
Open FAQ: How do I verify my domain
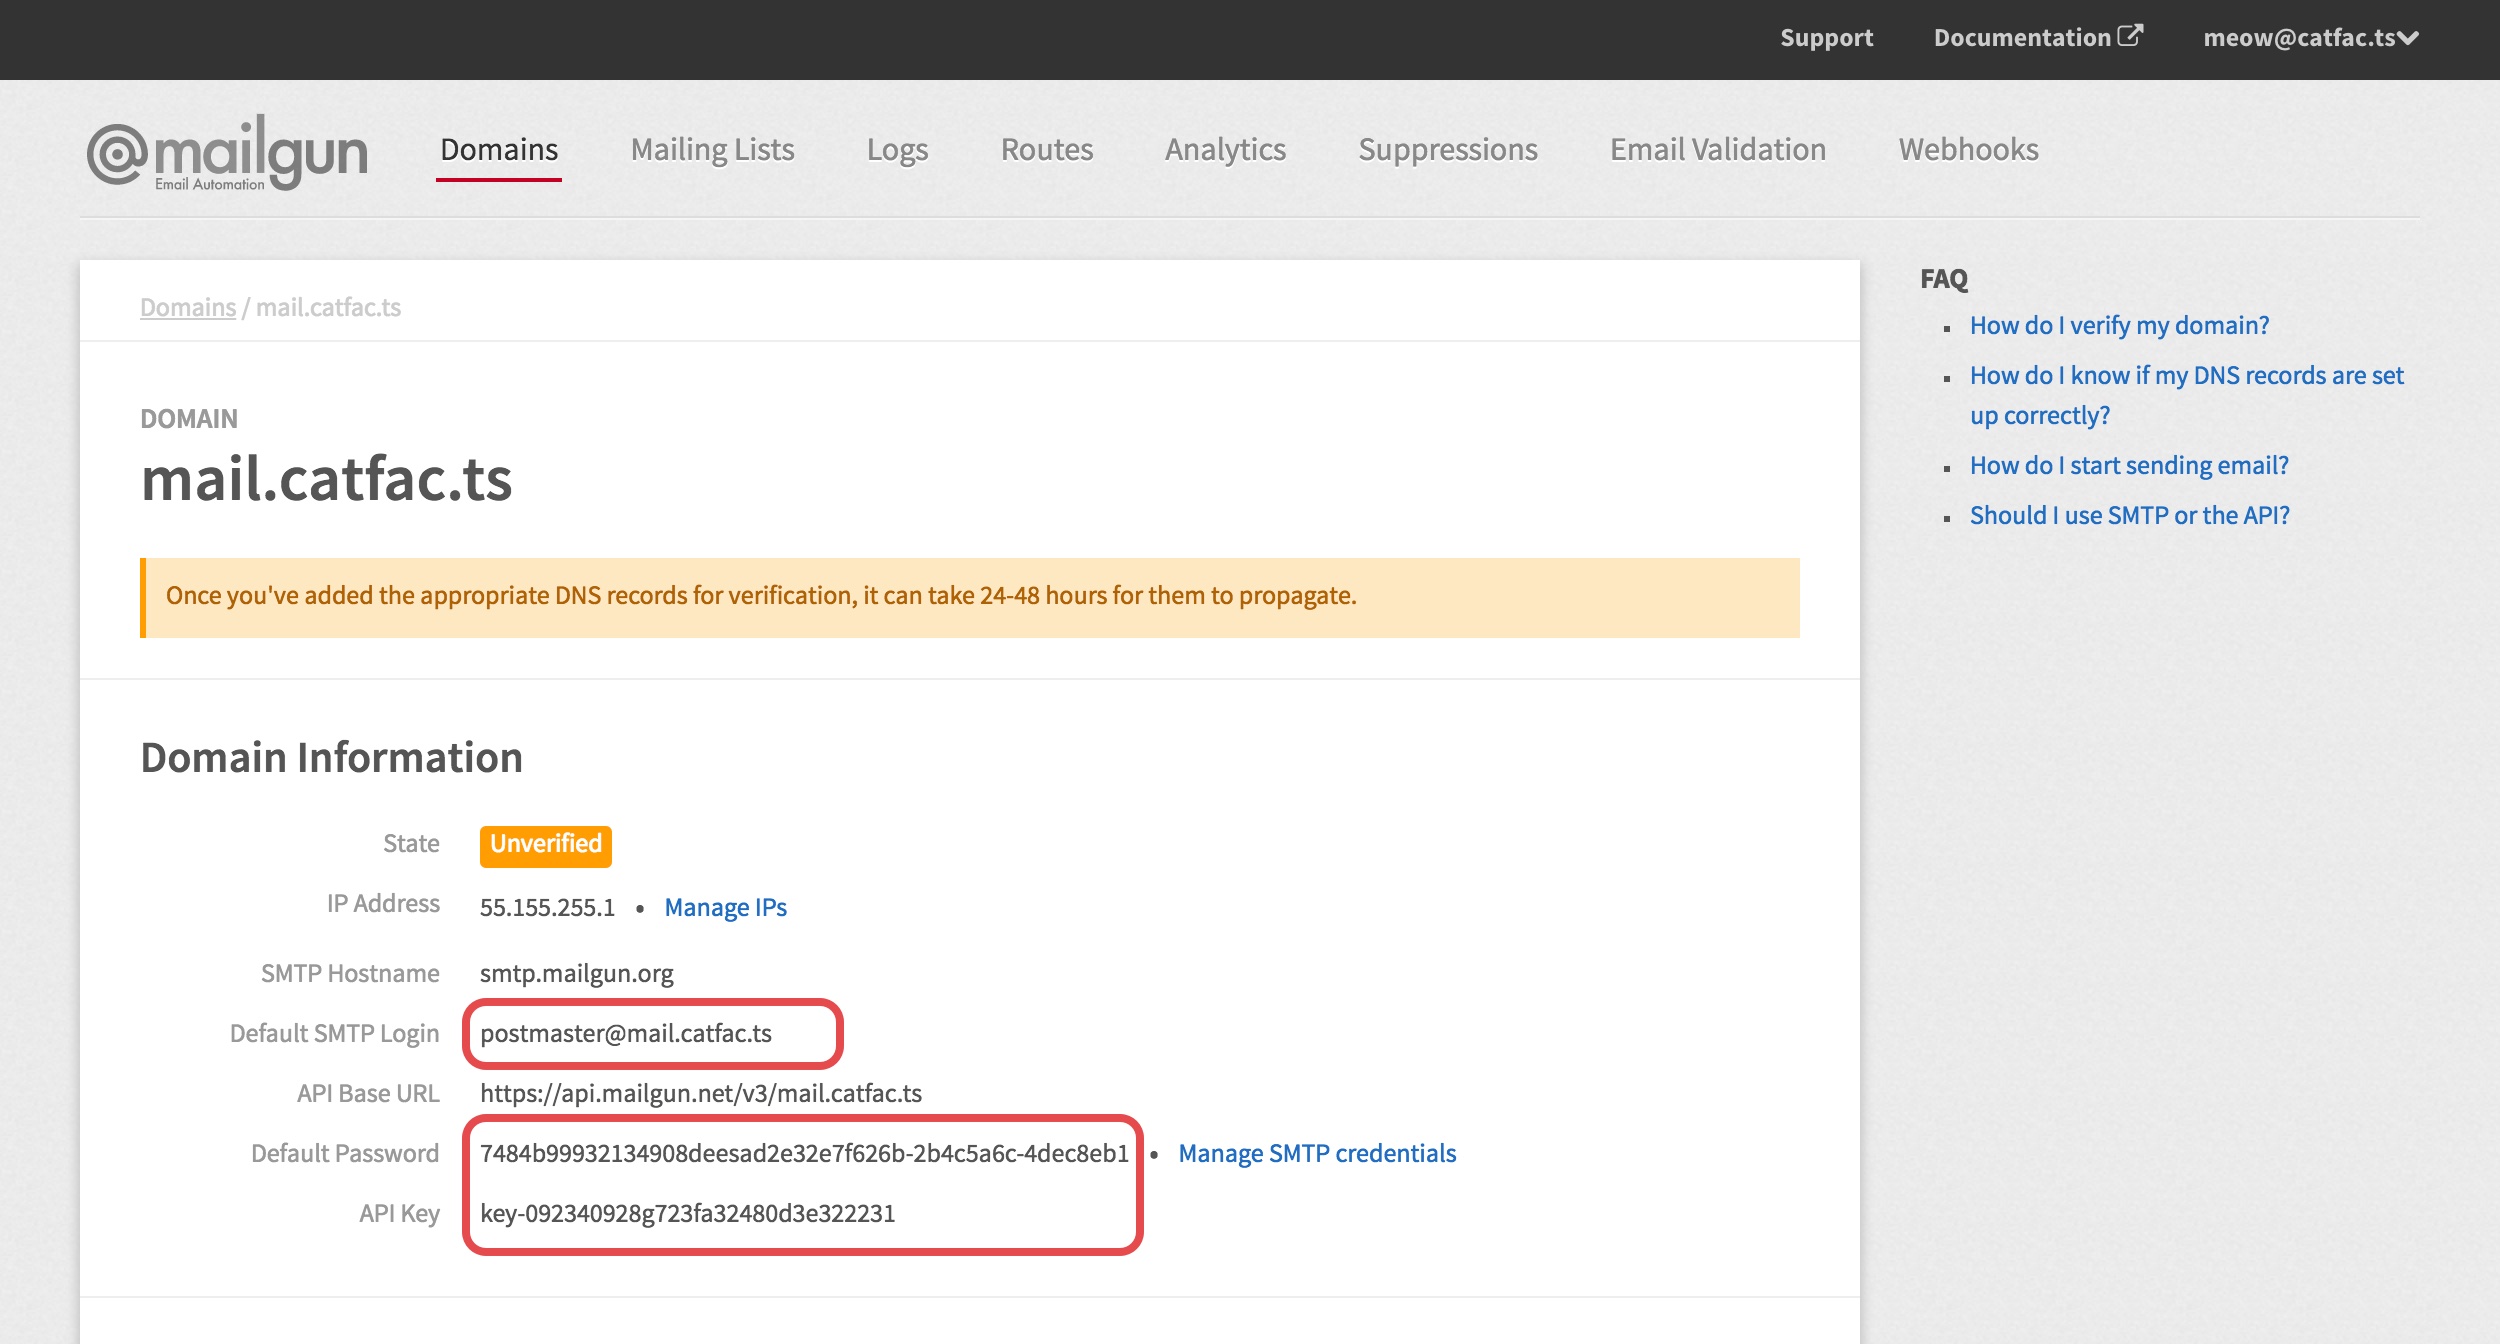tap(2119, 325)
